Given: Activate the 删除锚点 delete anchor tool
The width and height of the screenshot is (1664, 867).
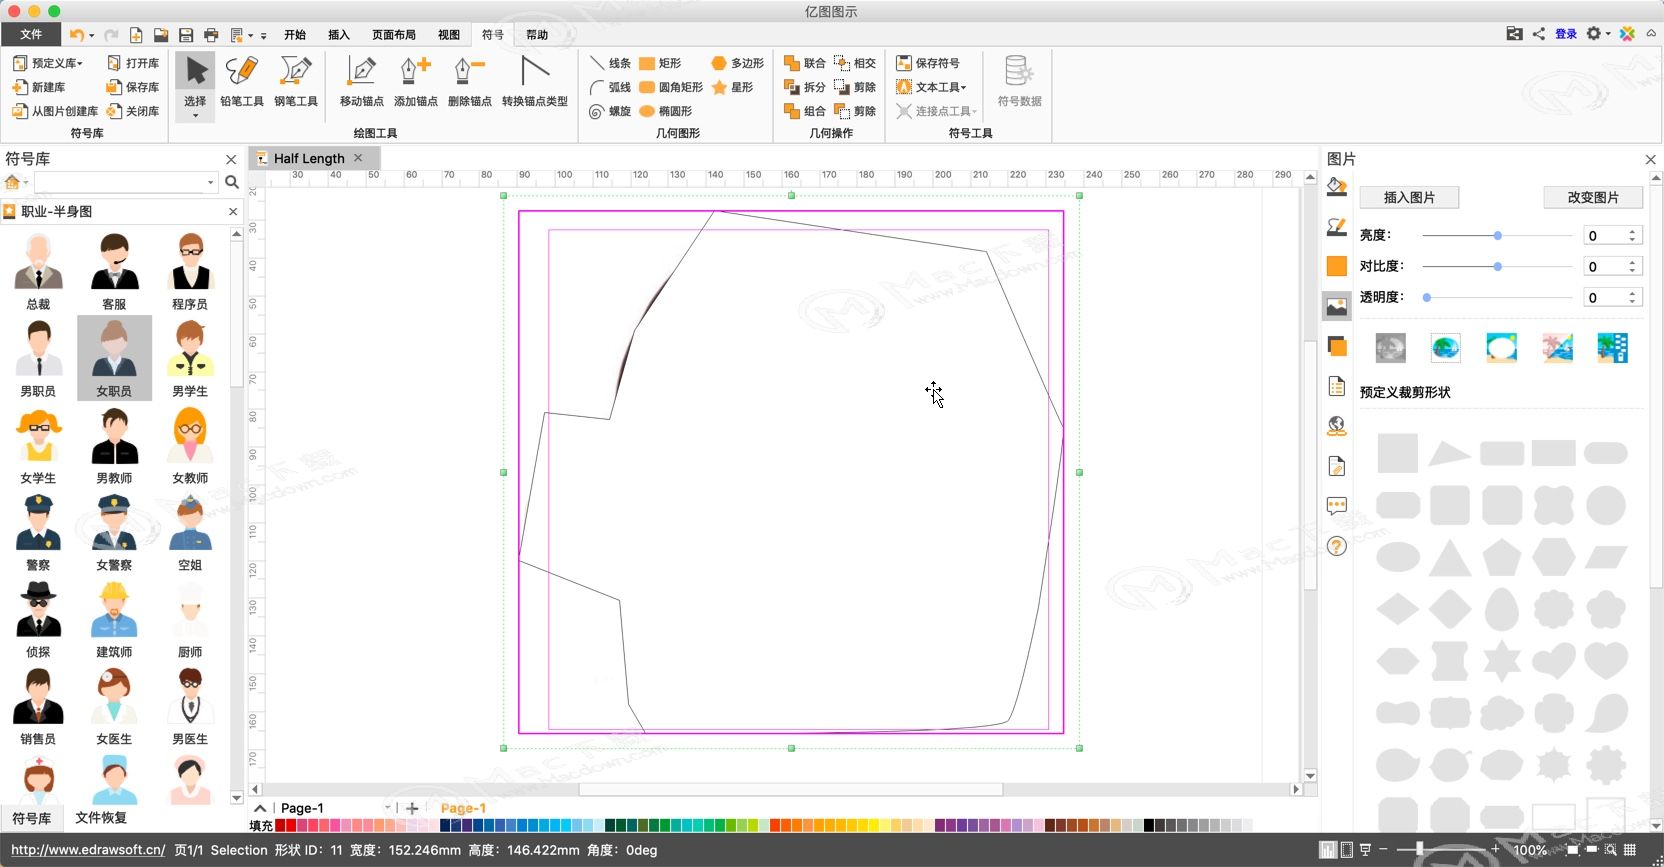Looking at the screenshot, I should click(469, 82).
